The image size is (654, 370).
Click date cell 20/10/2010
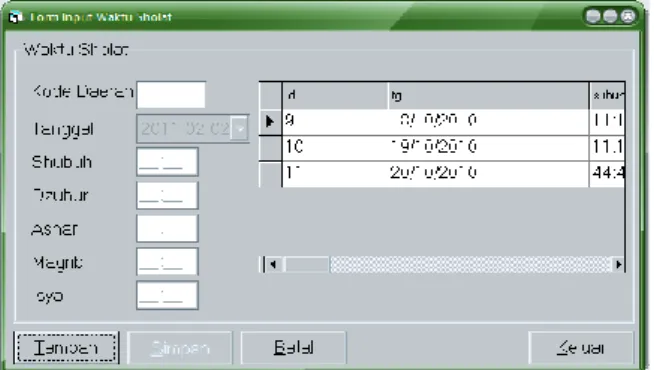488,174
